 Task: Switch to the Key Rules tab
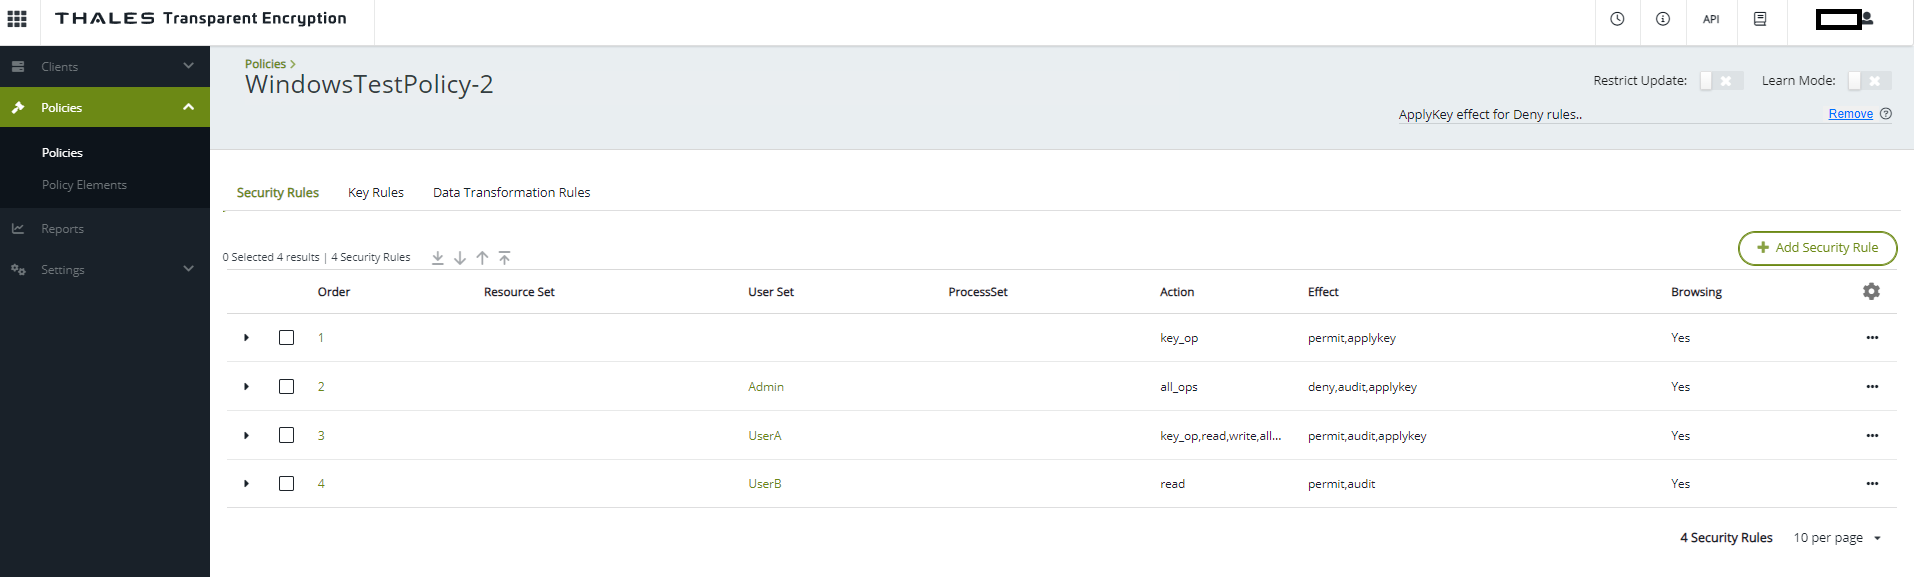click(x=376, y=193)
